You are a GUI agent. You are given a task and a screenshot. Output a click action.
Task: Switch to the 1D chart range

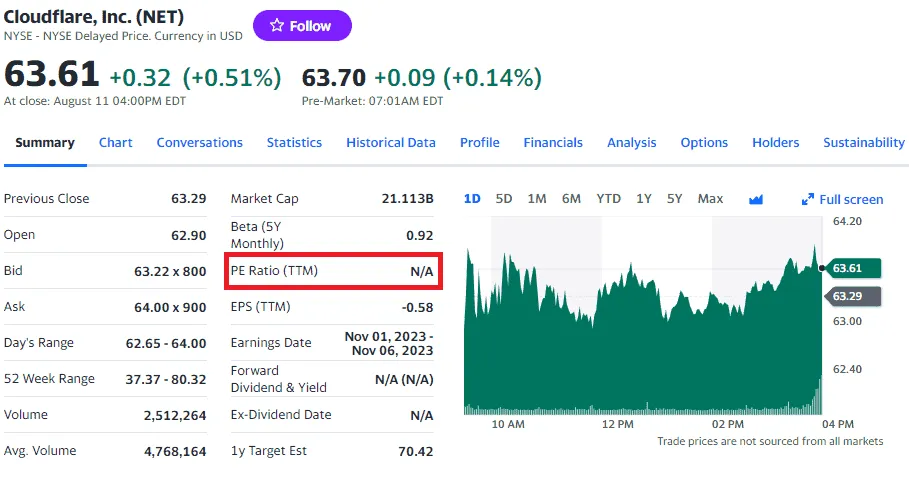[x=472, y=199]
